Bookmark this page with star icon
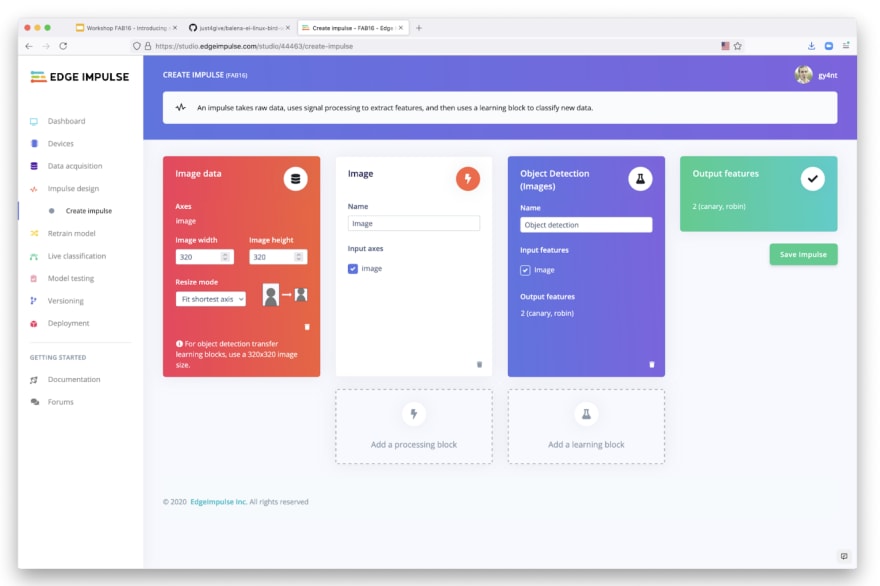Viewport: 880px width, 586px height. click(737, 46)
